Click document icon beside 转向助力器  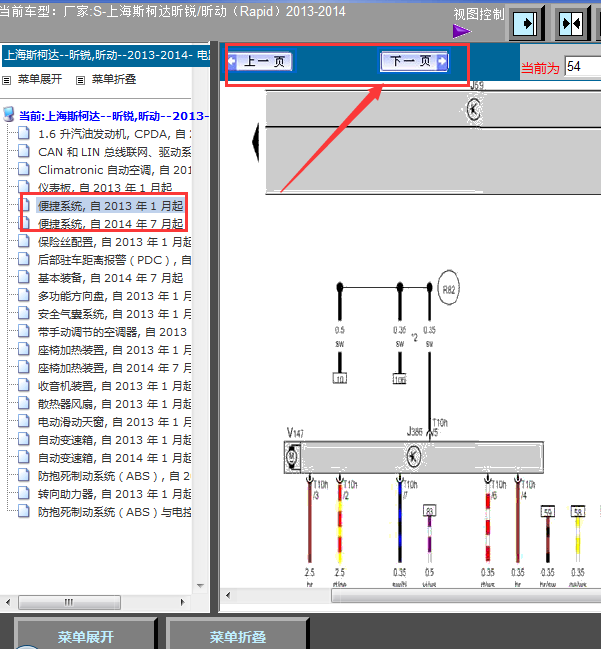tap(24, 493)
